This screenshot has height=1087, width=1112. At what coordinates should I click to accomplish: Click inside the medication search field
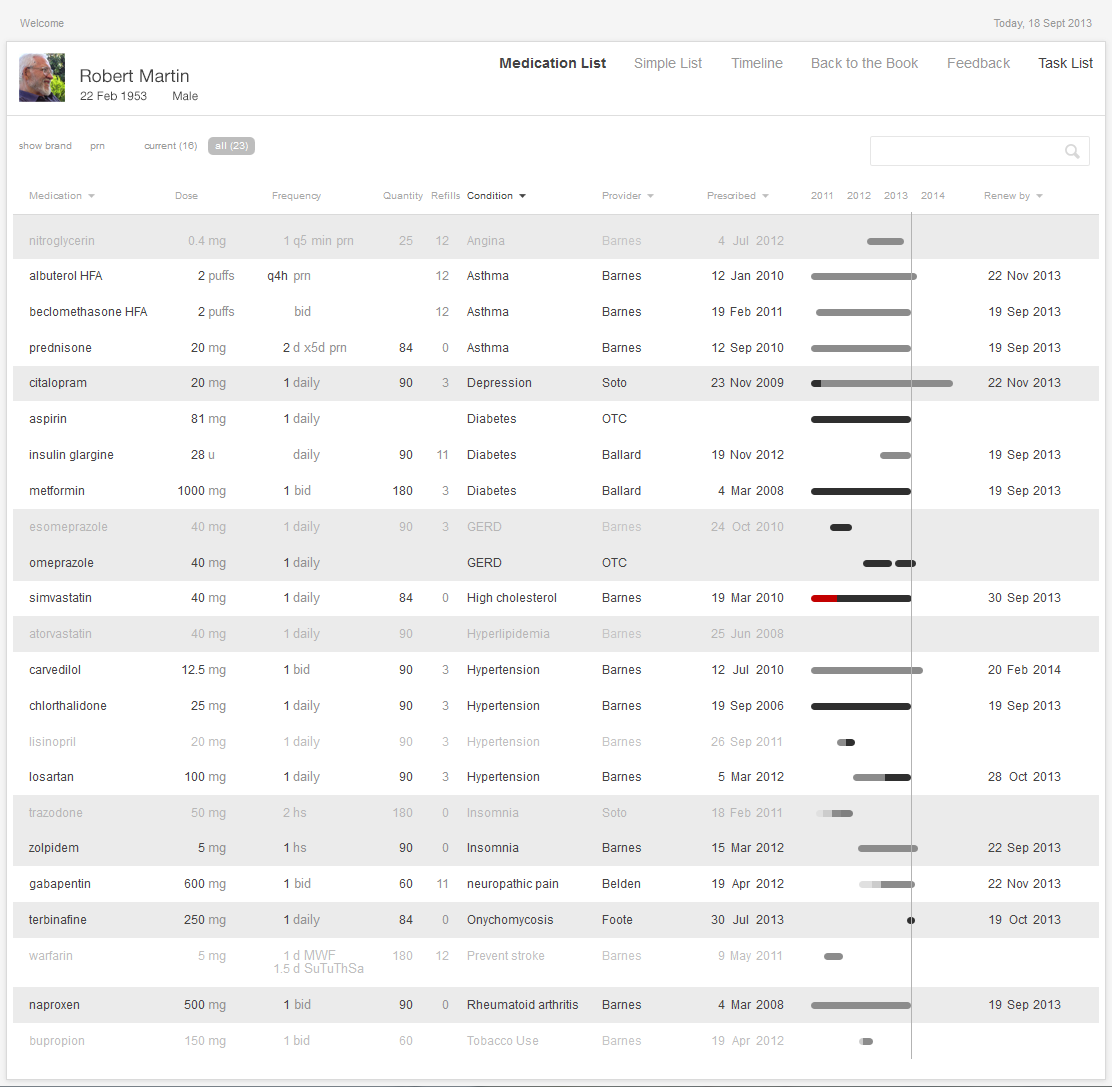click(965, 152)
